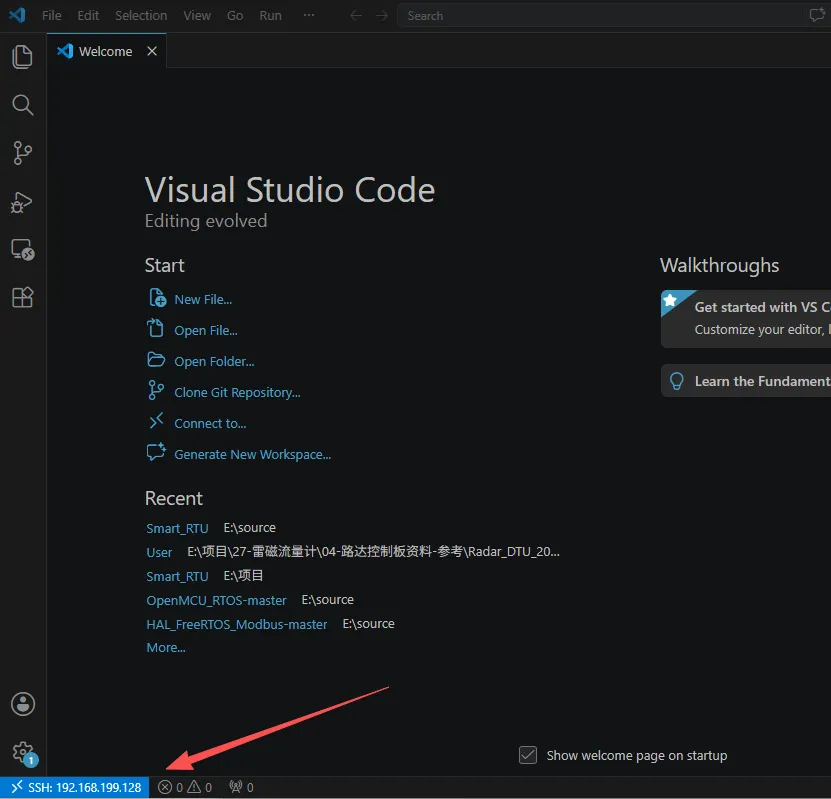Go forward with right arrow
The width and height of the screenshot is (831, 799).
[x=382, y=15]
